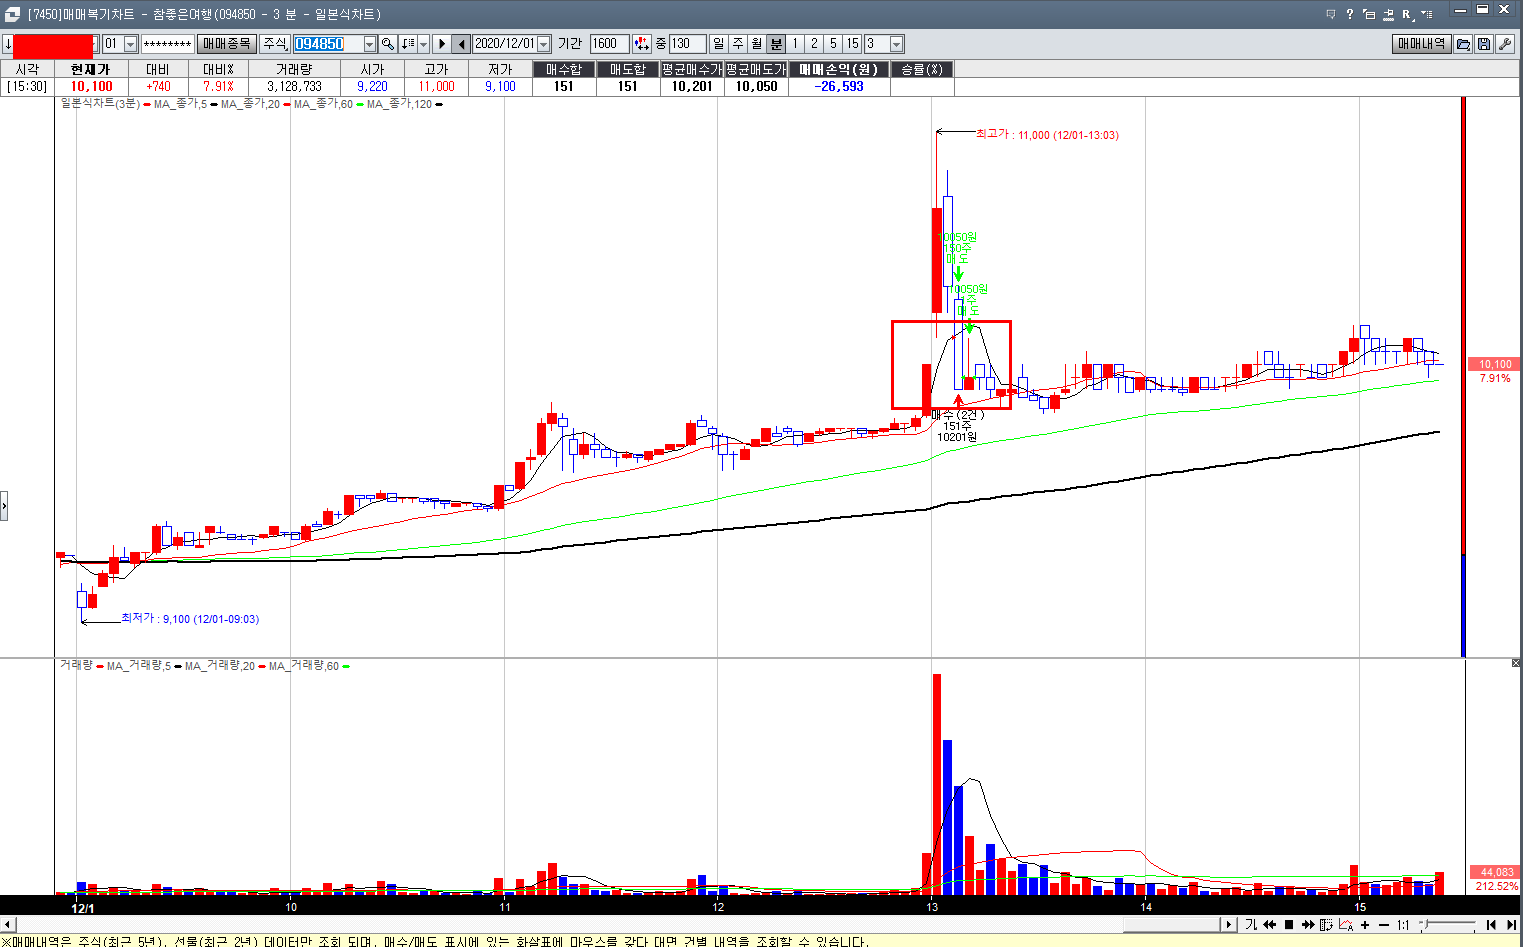Click the 매수합 column header
The height and width of the screenshot is (947, 1523).
(564, 69)
